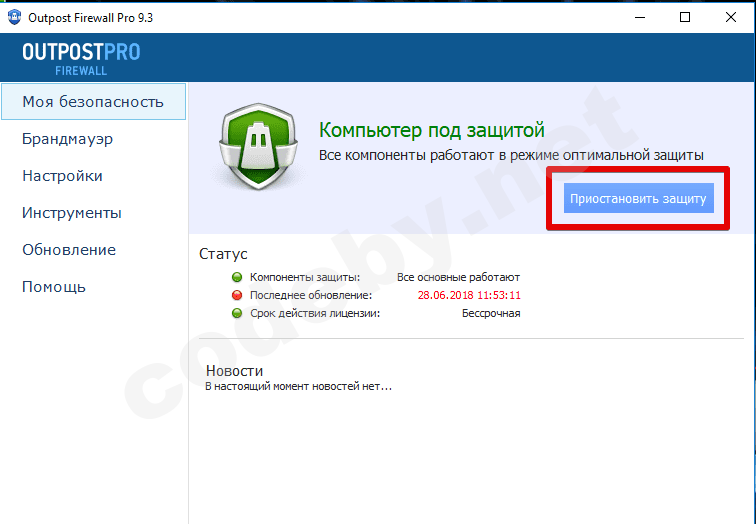Click the Компоненты защиты label

click(305, 277)
